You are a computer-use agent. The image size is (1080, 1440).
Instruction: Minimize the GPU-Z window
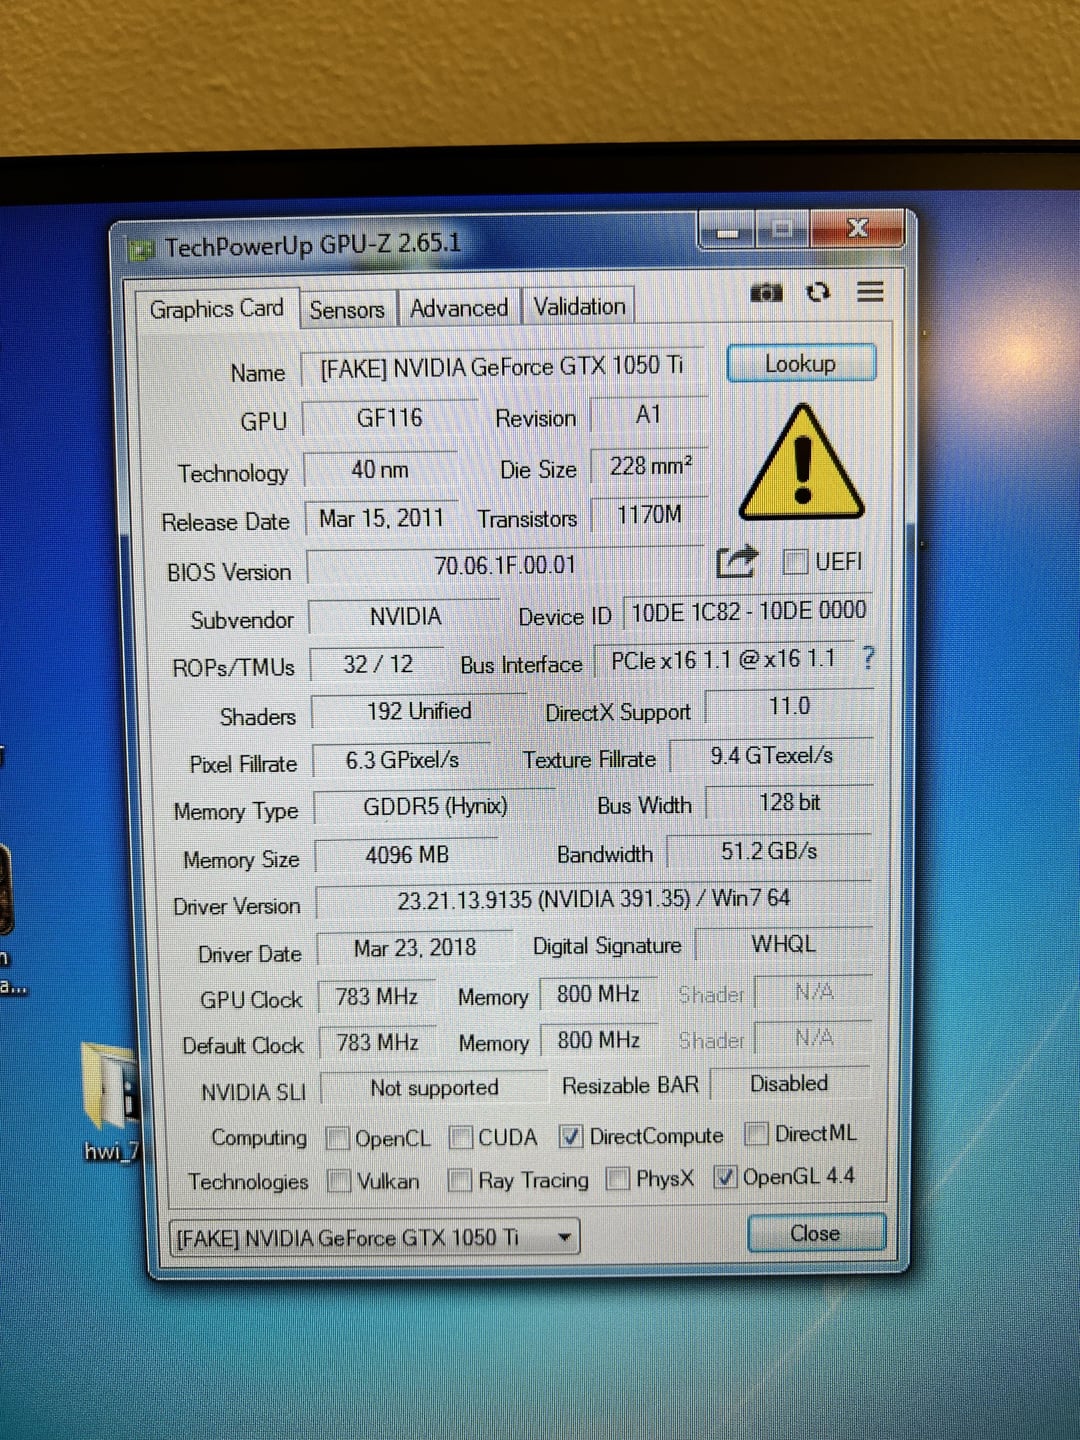tap(727, 232)
